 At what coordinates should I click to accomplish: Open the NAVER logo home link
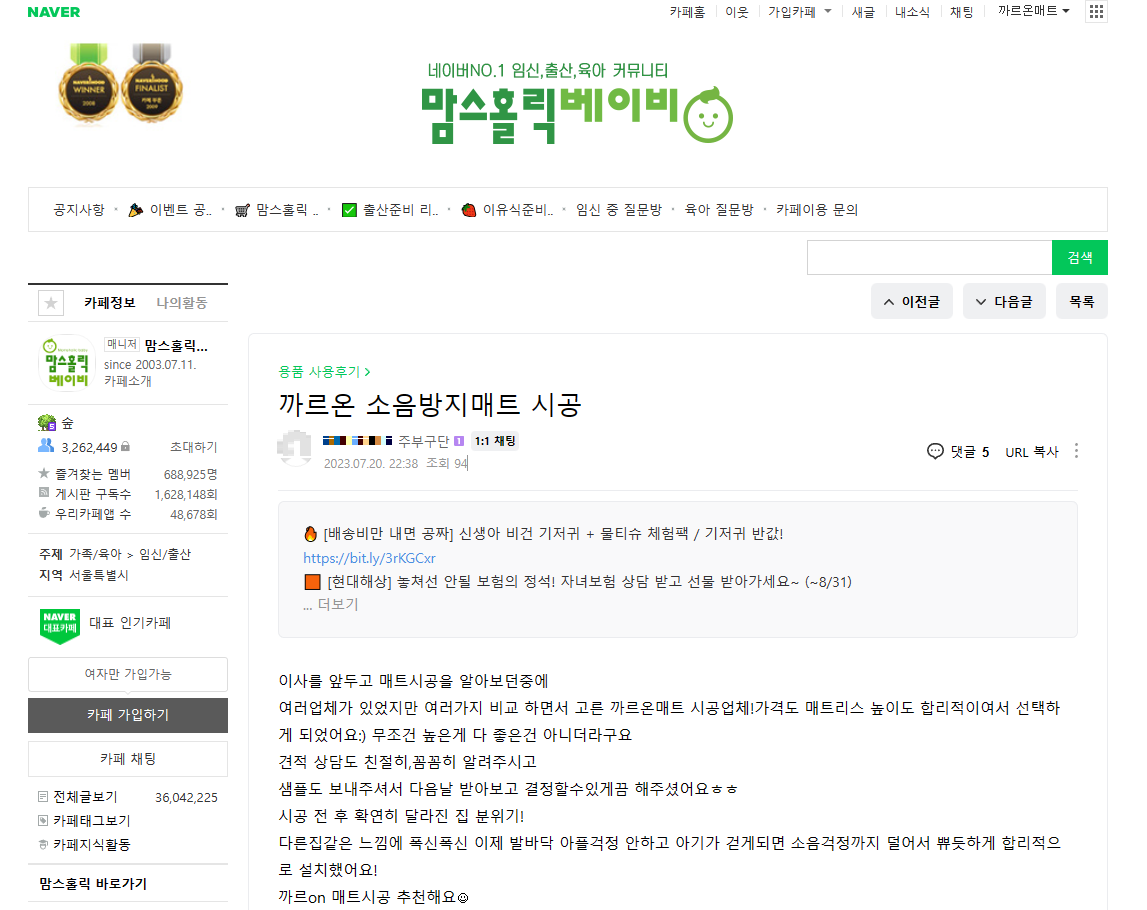[x=53, y=12]
